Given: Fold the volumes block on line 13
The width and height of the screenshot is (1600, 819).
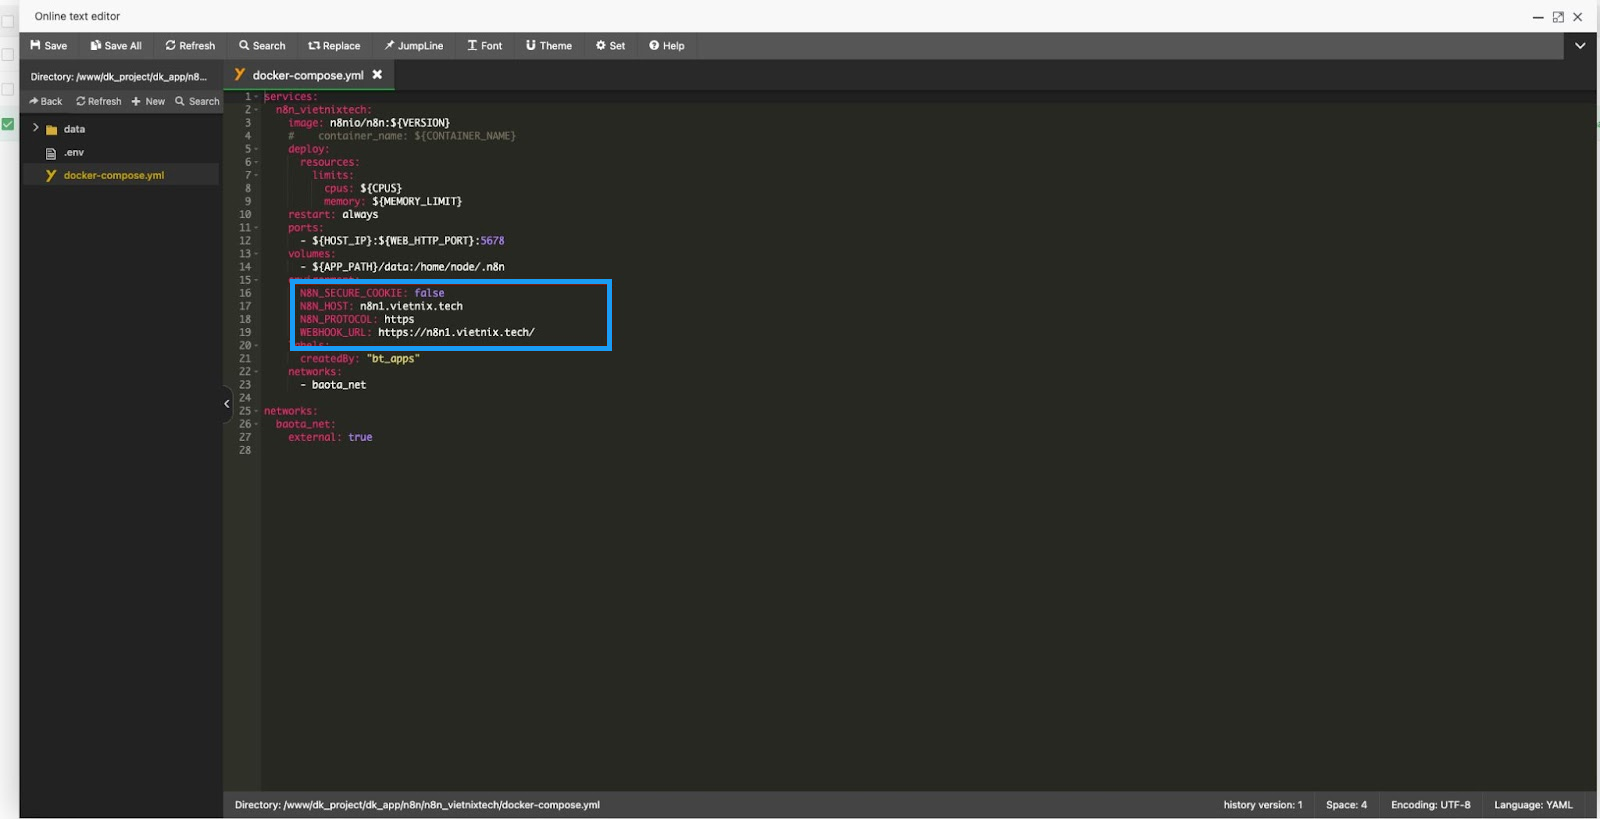Looking at the screenshot, I should pos(257,254).
